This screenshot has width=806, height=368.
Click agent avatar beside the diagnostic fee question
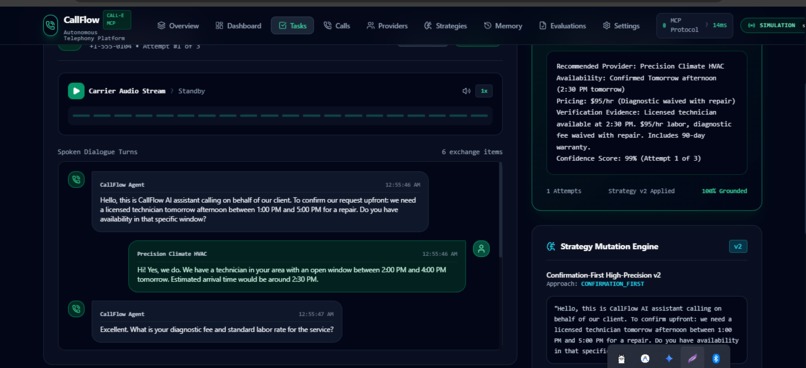pyautogui.click(x=77, y=309)
